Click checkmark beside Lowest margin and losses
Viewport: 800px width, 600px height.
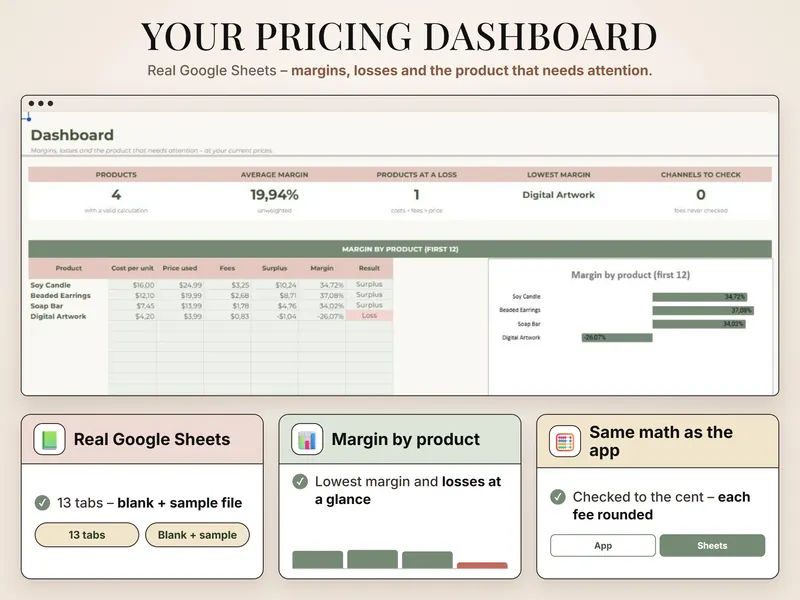(x=300, y=482)
